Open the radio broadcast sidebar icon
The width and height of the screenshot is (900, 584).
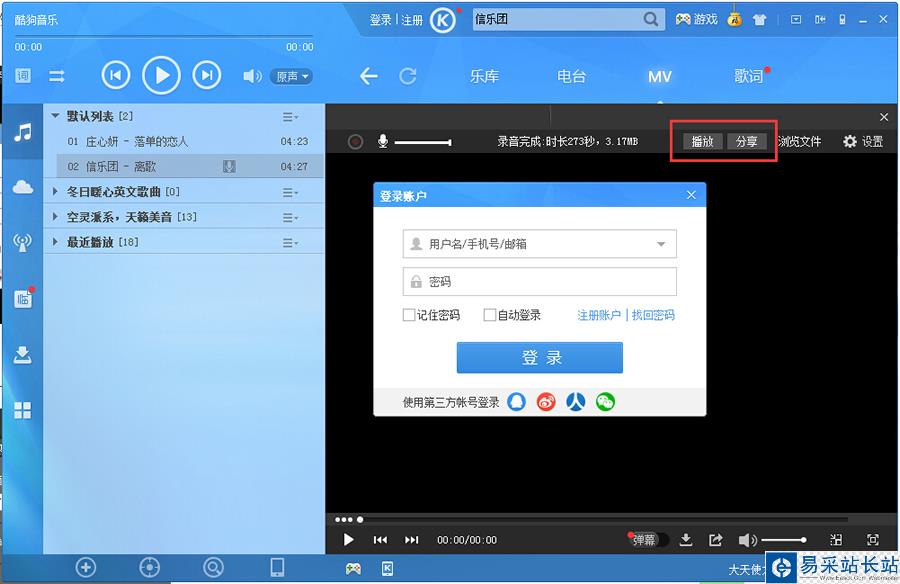[23, 242]
